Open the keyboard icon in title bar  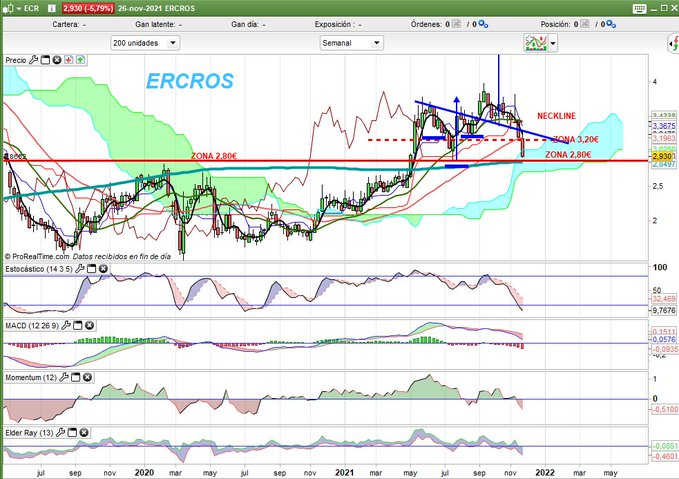[x=639, y=9]
